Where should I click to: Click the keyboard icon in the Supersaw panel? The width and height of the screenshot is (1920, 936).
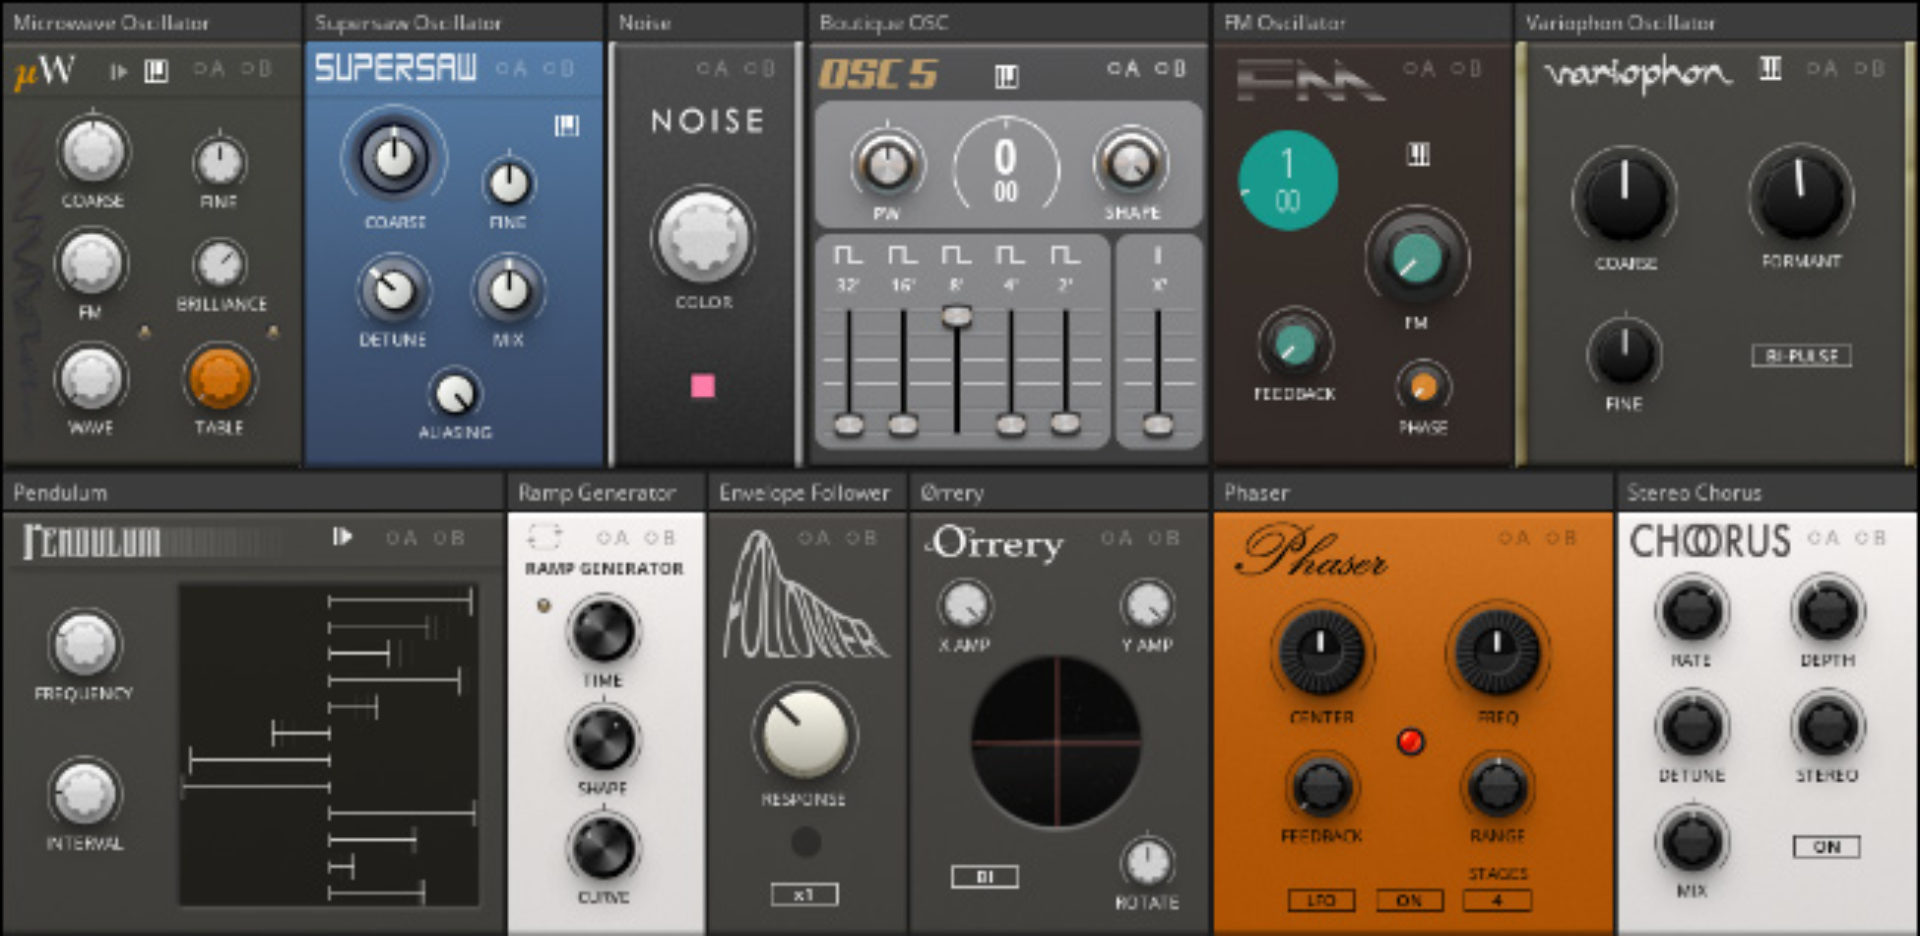pos(567,124)
